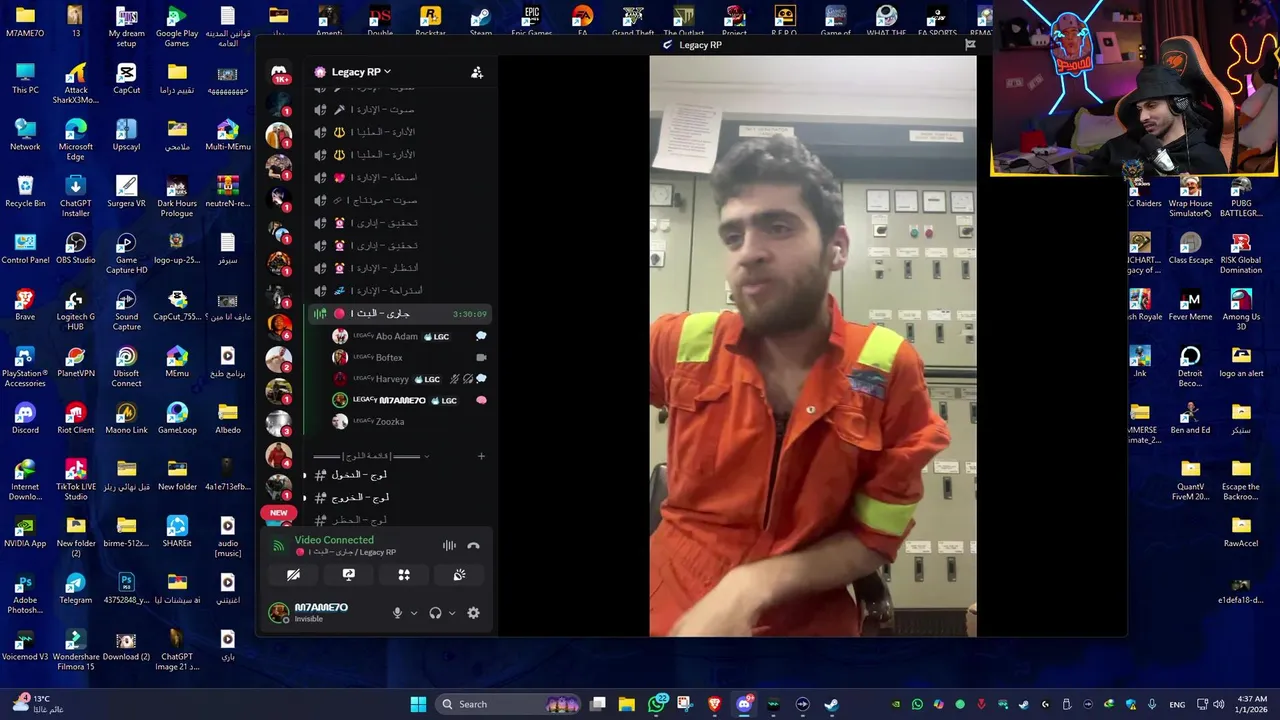Open Google Play Games desktop shortcut
This screenshot has width=1280, height=720.
click(x=177, y=26)
